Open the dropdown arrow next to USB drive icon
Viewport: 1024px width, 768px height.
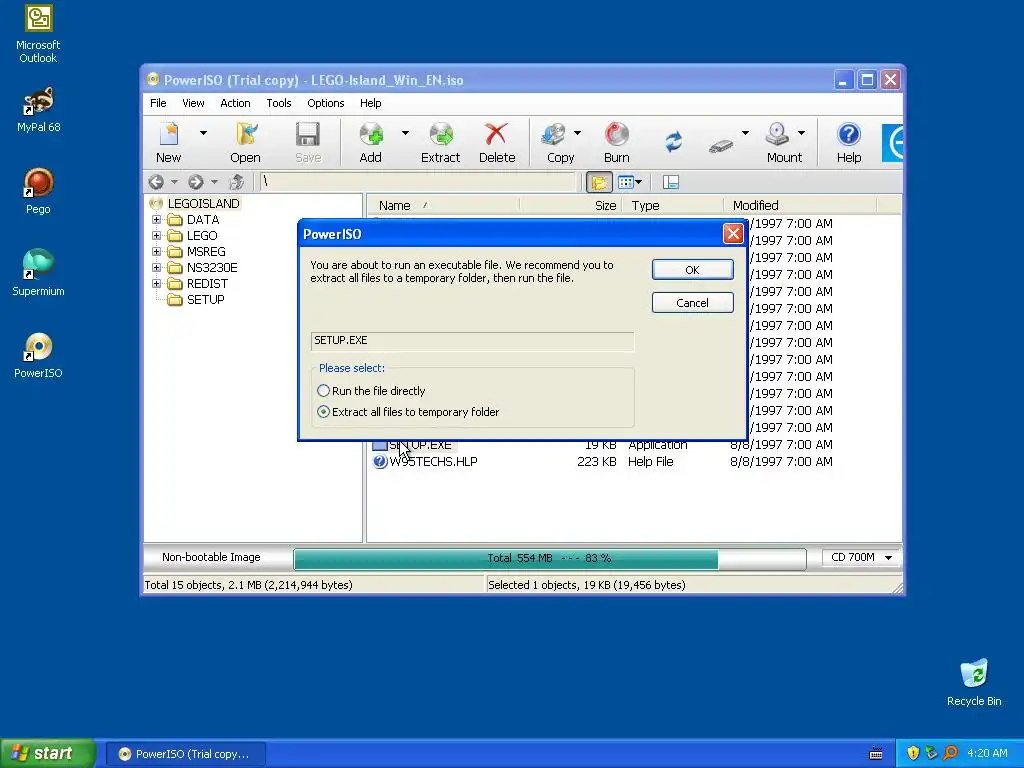pos(745,133)
